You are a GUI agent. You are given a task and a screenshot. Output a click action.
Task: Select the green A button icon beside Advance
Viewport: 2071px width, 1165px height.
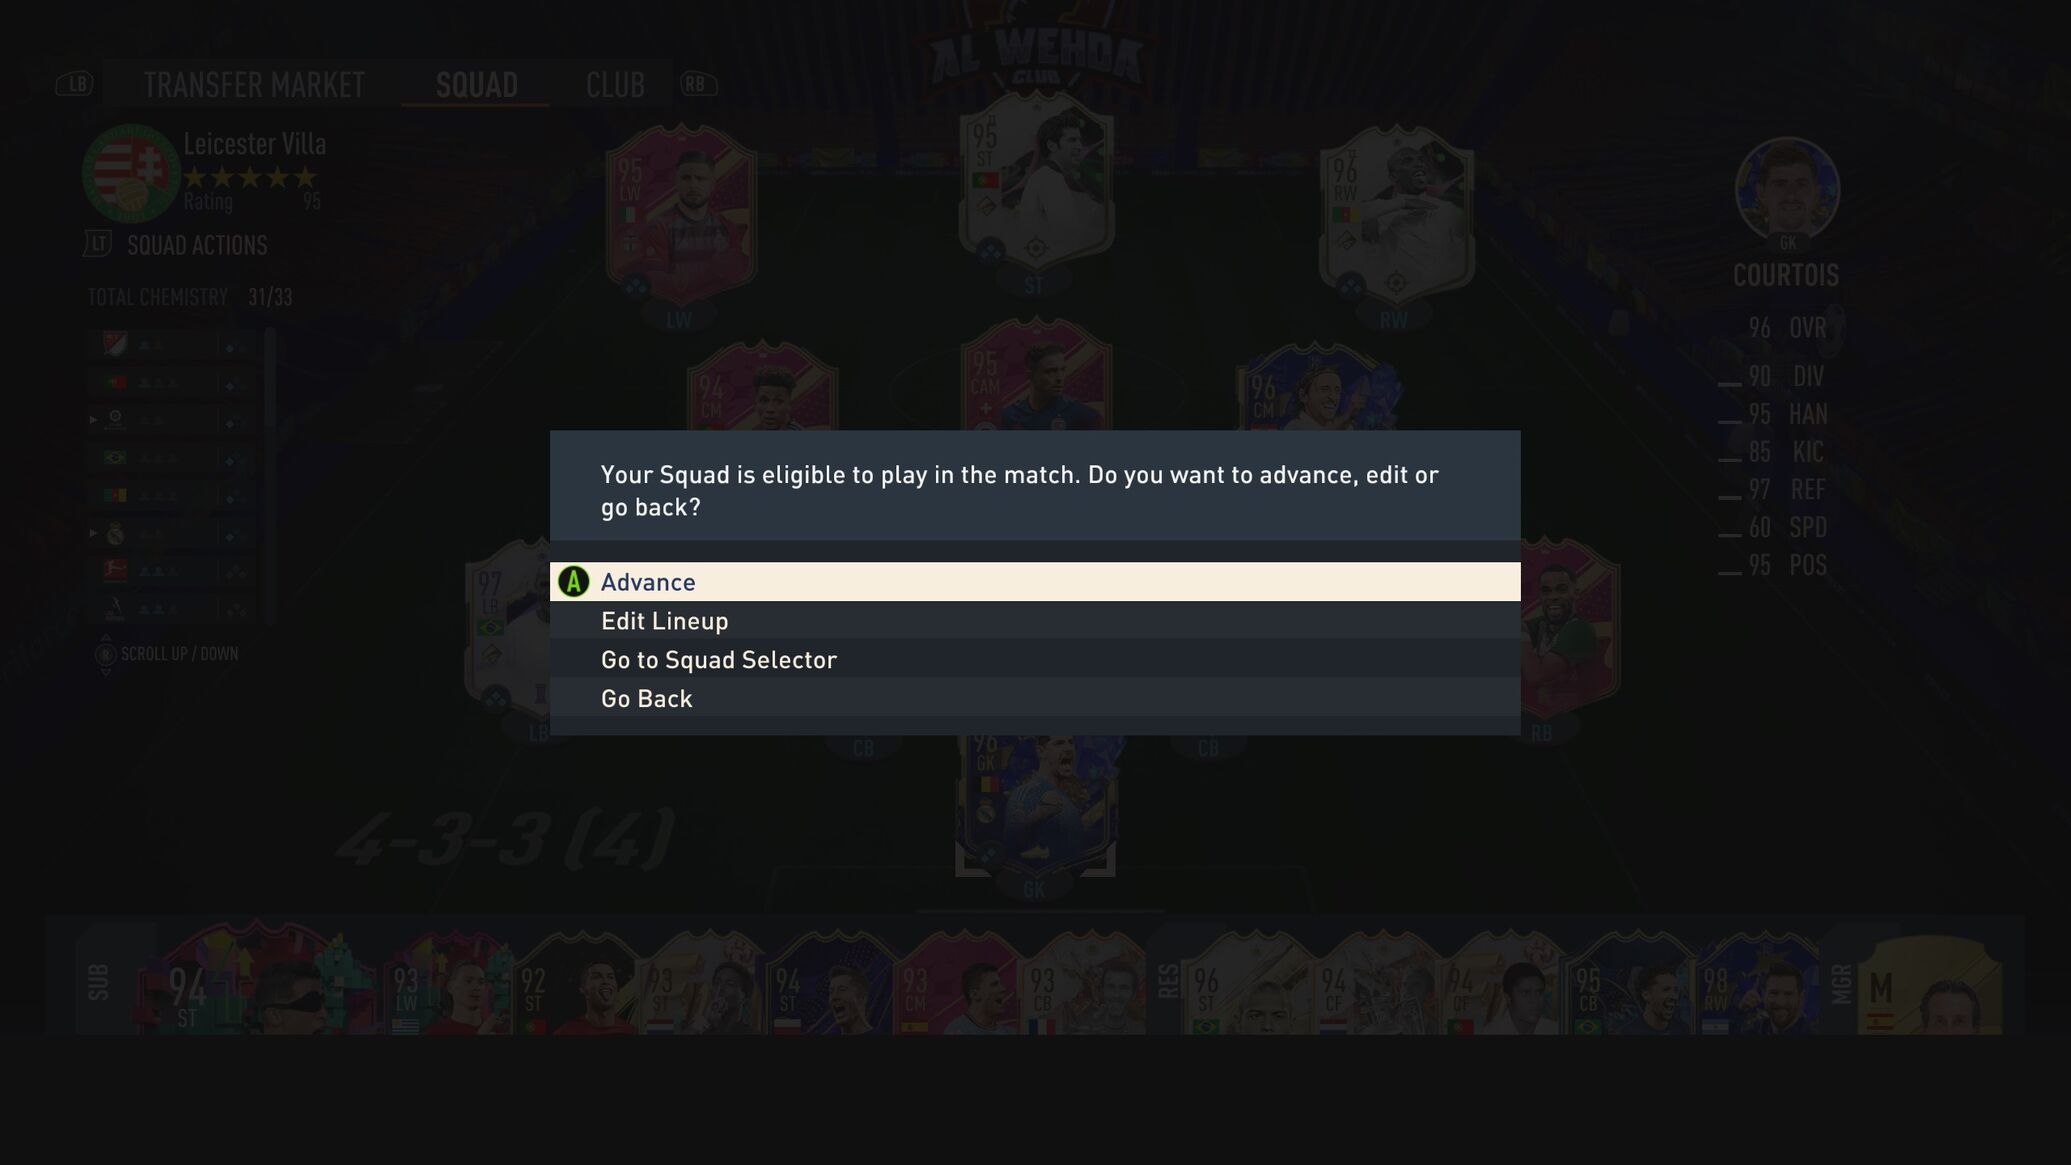[573, 582]
